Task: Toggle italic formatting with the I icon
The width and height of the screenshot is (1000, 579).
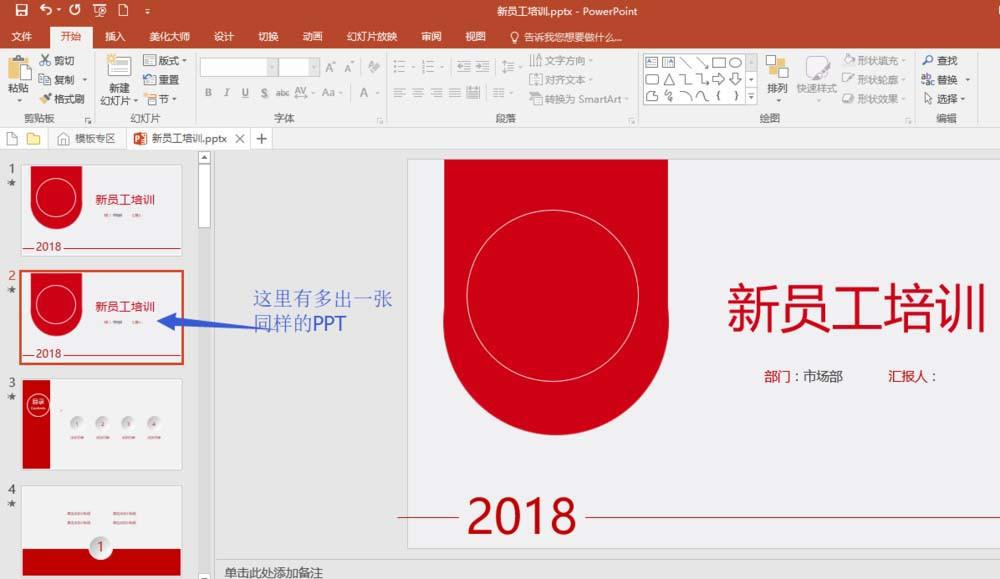Action: 226,91
